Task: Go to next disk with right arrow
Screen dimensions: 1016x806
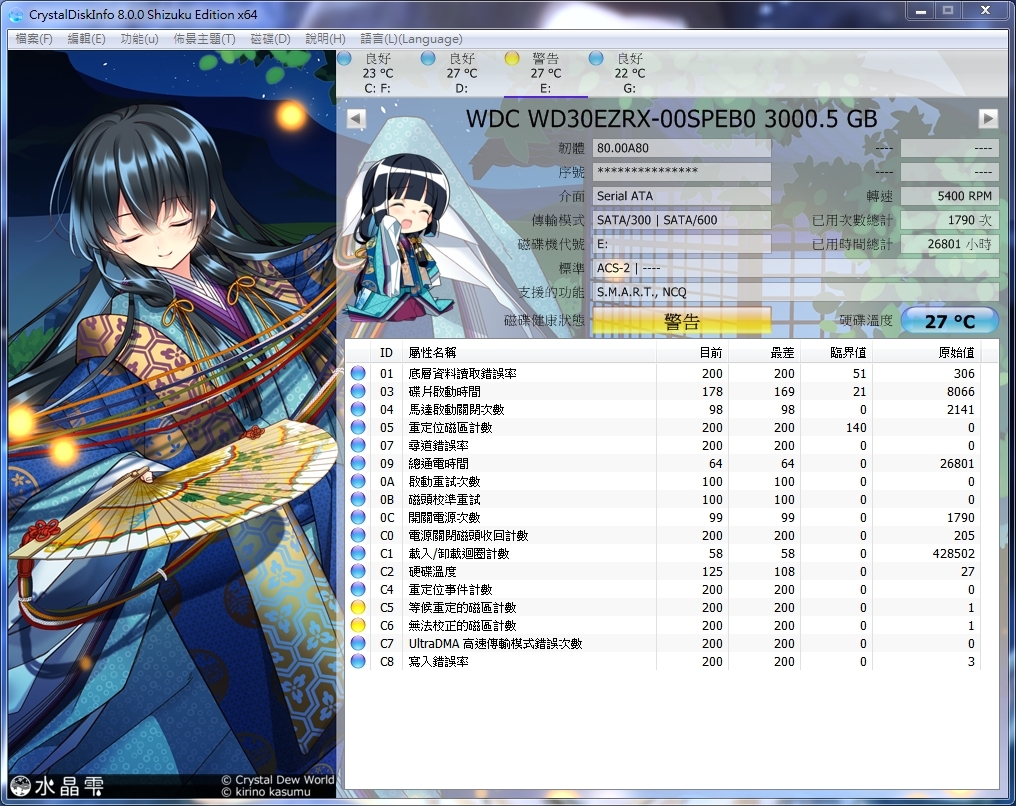Action: coord(988,119)
